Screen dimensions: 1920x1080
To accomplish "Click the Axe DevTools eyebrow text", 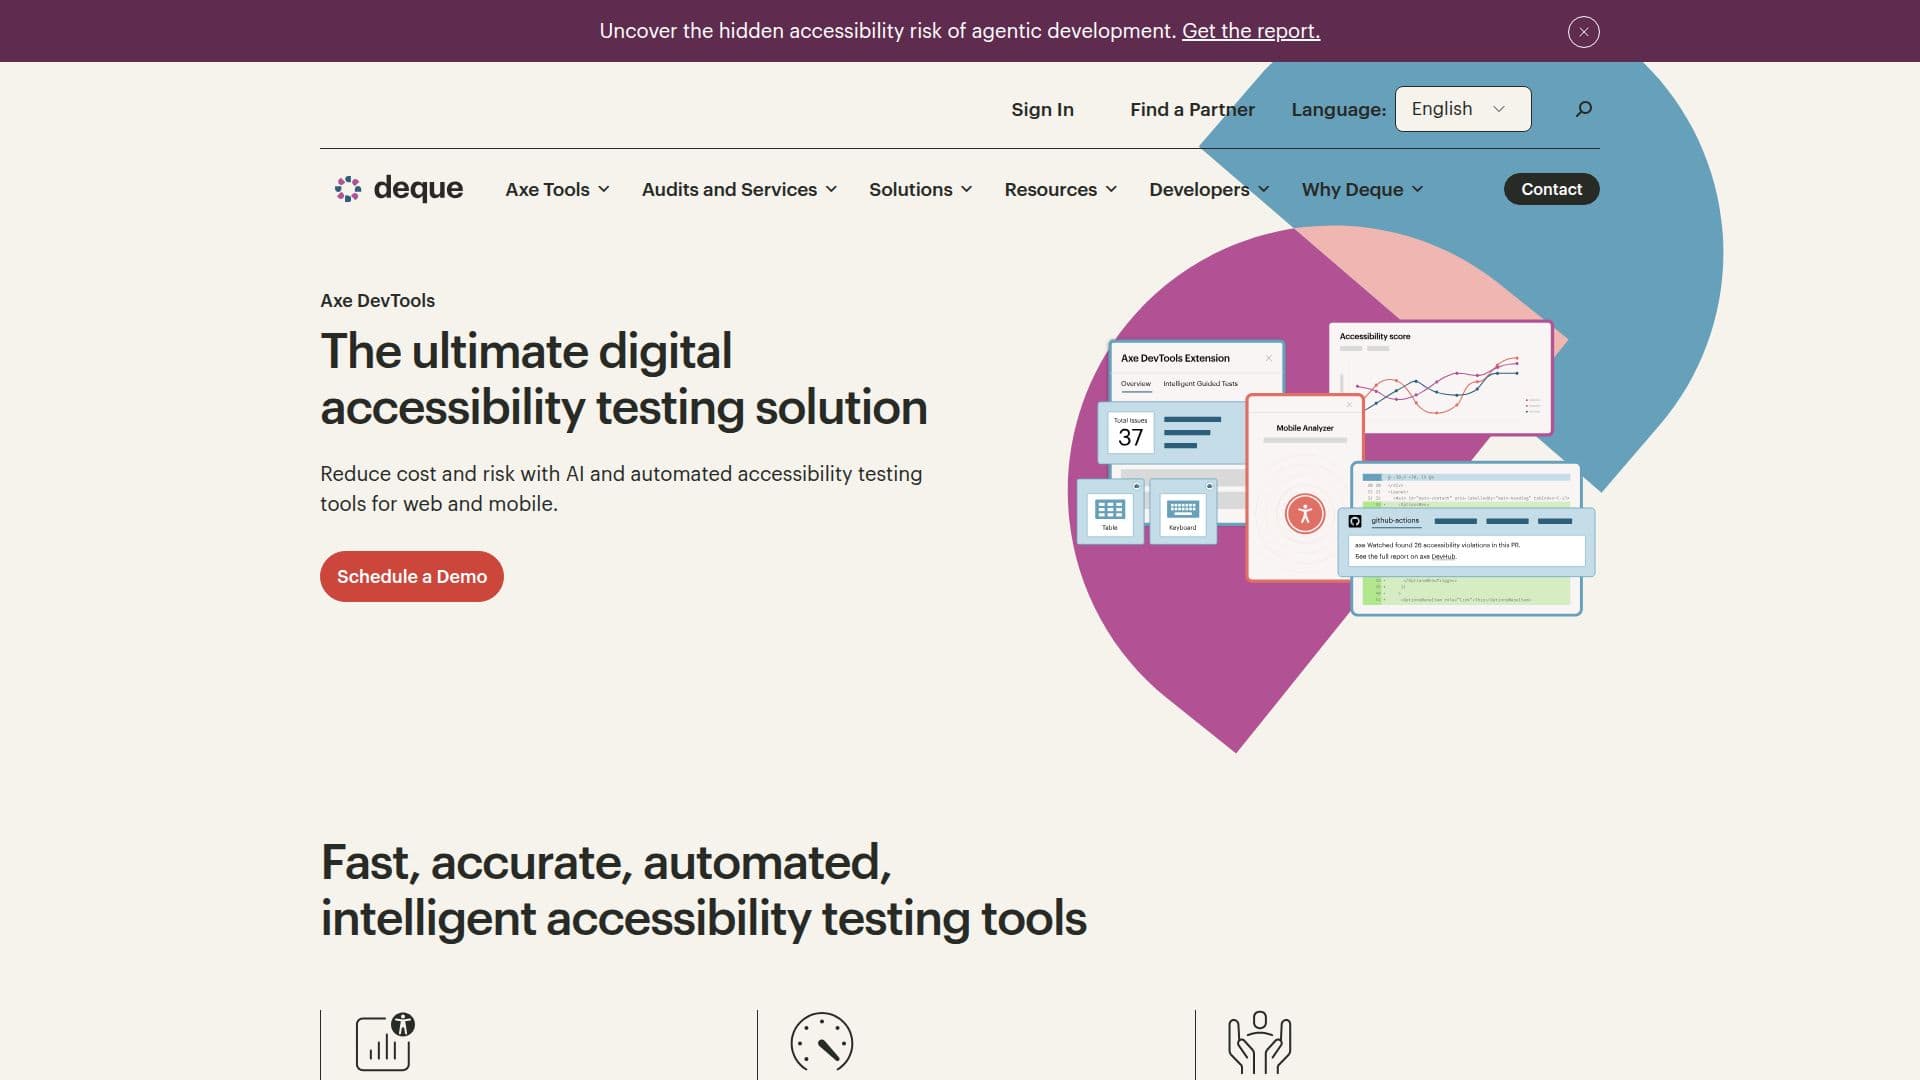I will click(377, 301).
